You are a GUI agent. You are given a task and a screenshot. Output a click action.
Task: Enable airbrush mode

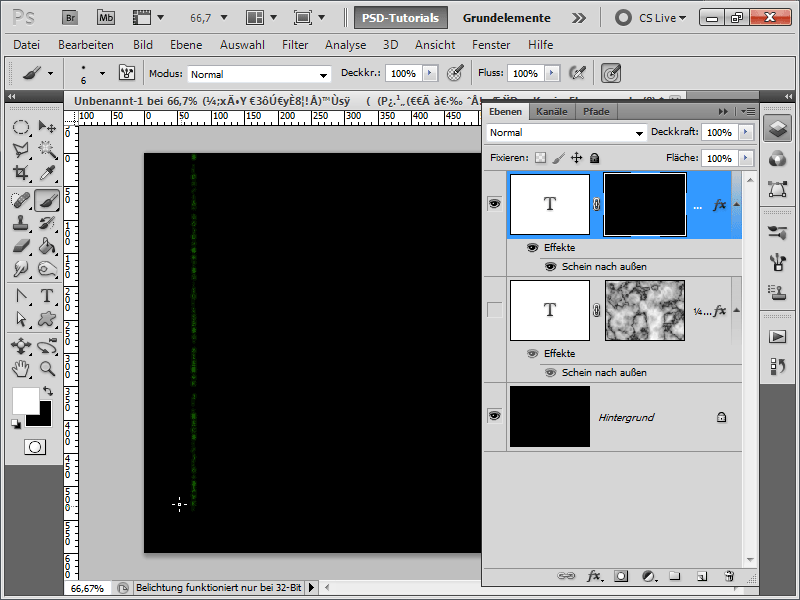click(x=577, y=73)
